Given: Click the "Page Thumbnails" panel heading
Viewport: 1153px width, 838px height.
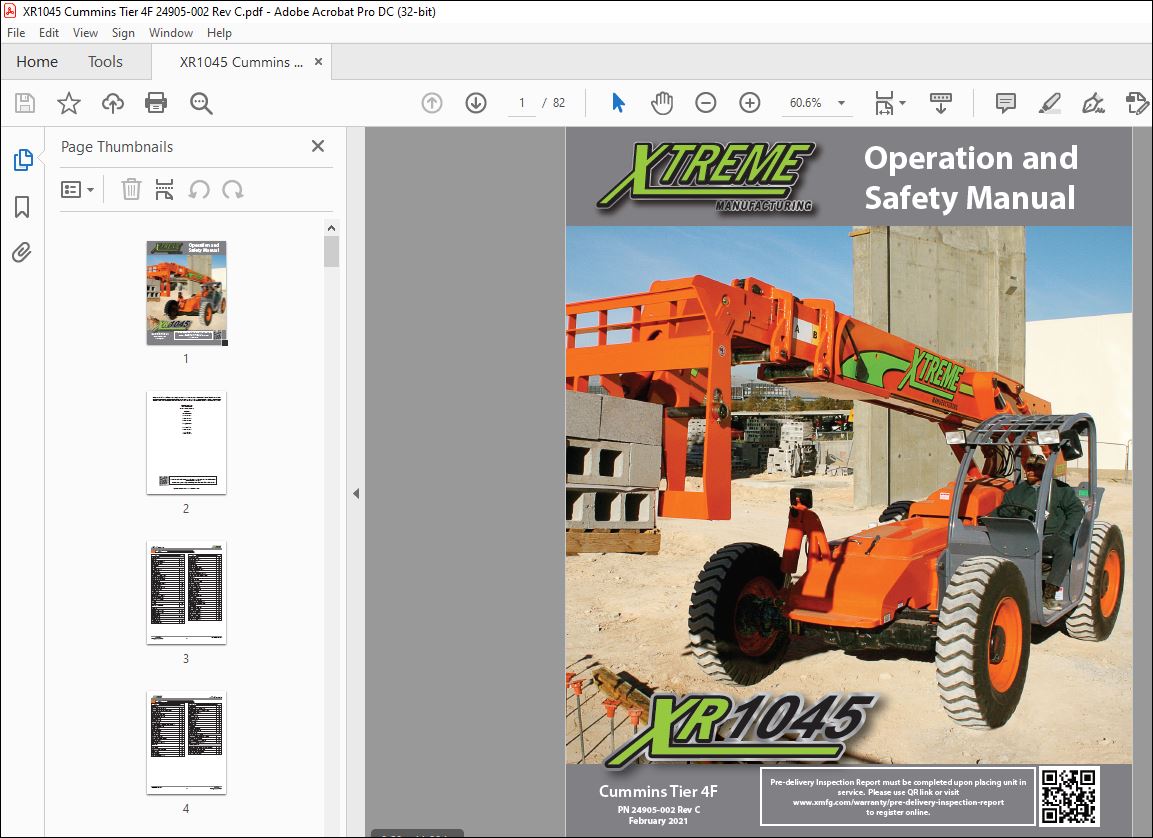Looking at the screenshot, I should coord(117,146).
